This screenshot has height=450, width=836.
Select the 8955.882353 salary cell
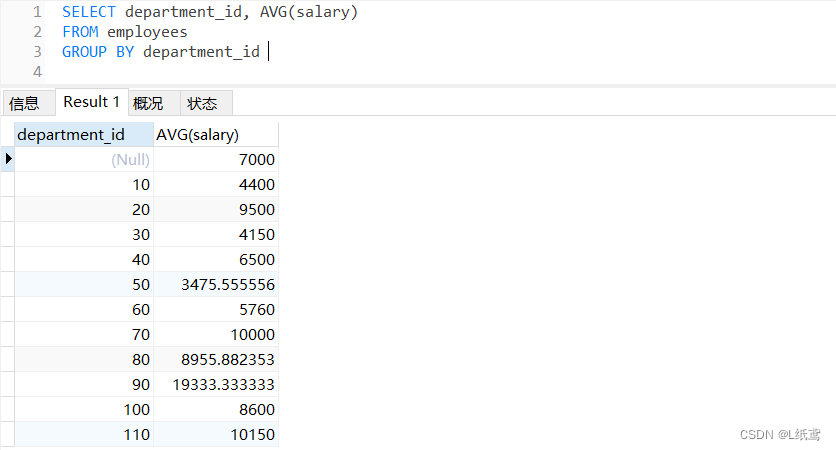coord(216,360)
